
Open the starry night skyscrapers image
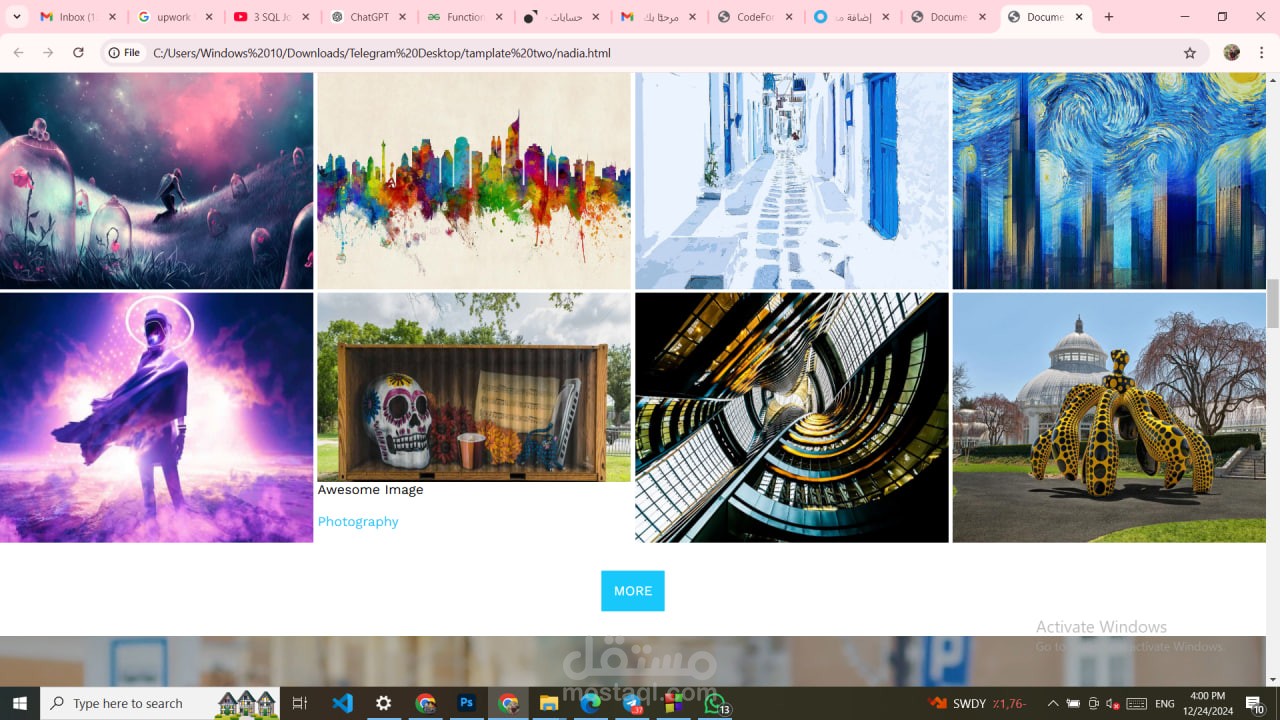(1109, 181)
